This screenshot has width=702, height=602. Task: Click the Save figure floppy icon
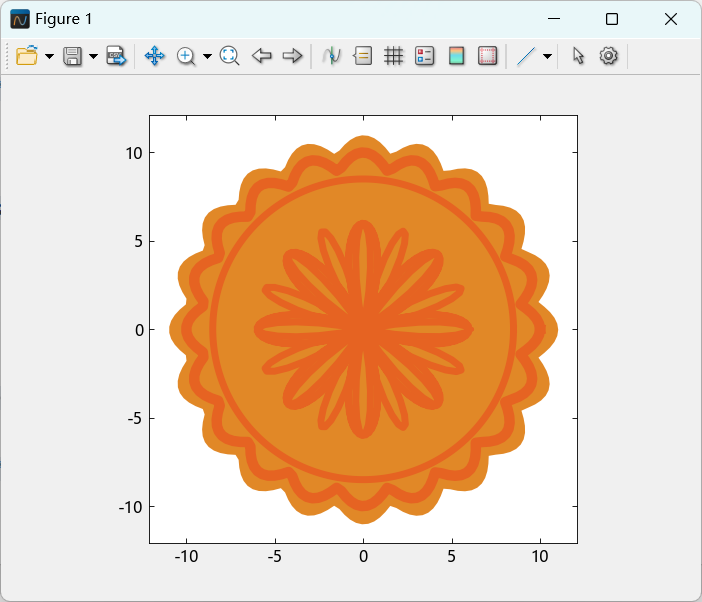point(72,56)
